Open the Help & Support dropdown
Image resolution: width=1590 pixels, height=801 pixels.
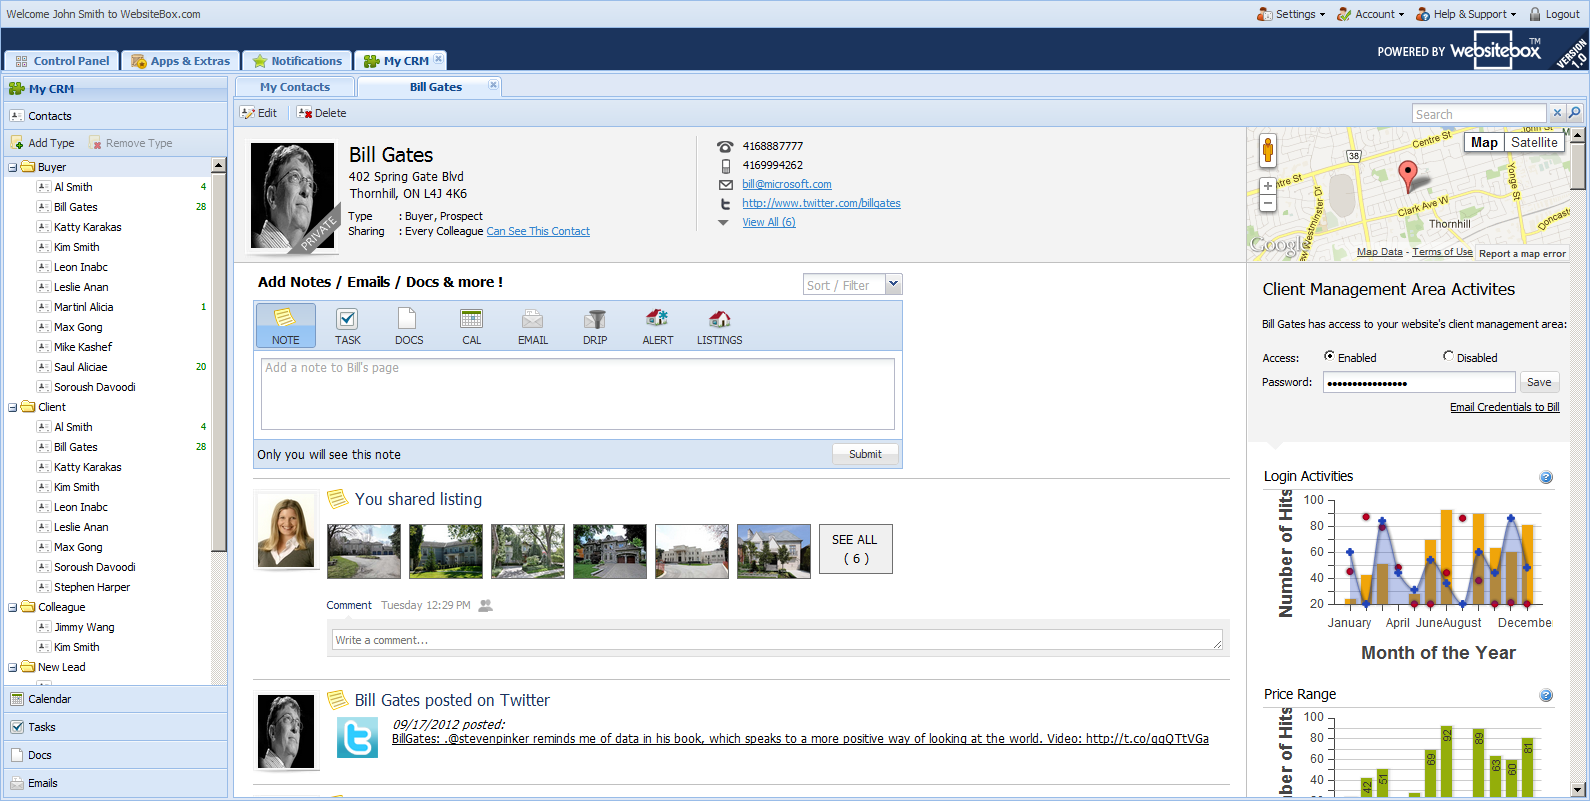pyautogui.click(x=1466, y=14)
